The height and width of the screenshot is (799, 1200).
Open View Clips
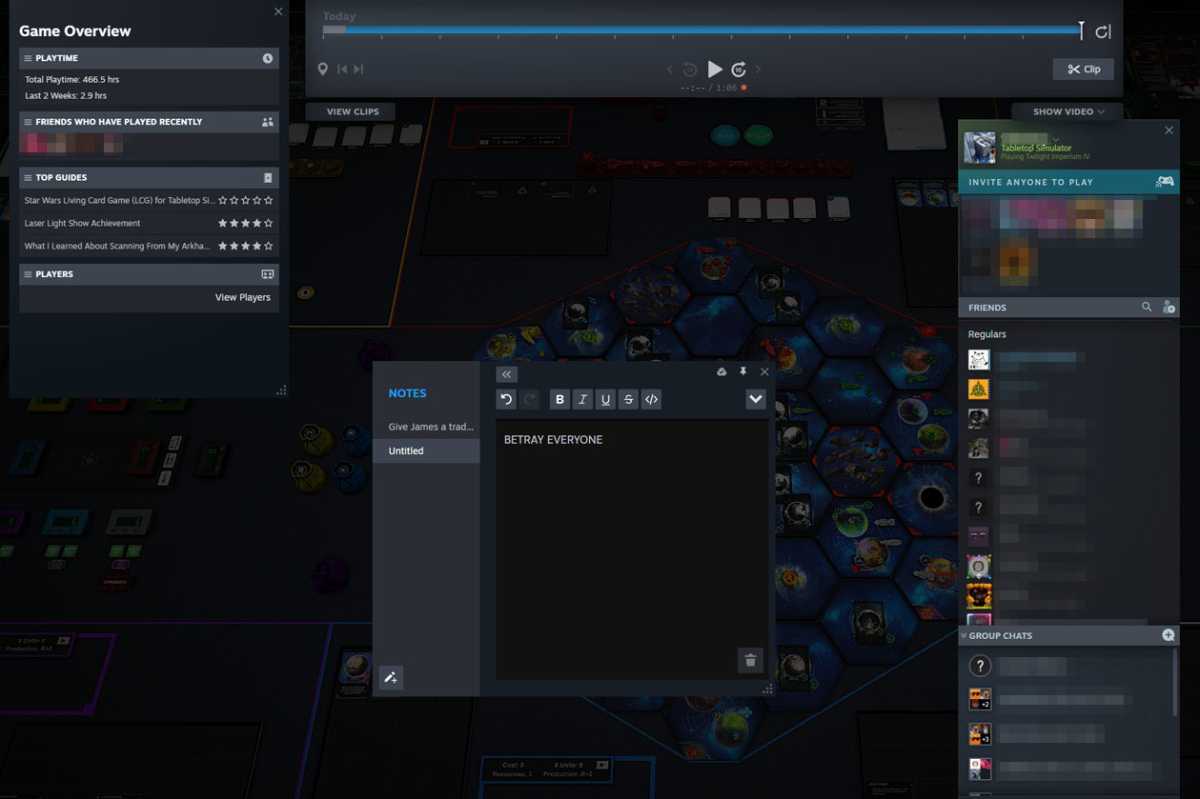352,112
